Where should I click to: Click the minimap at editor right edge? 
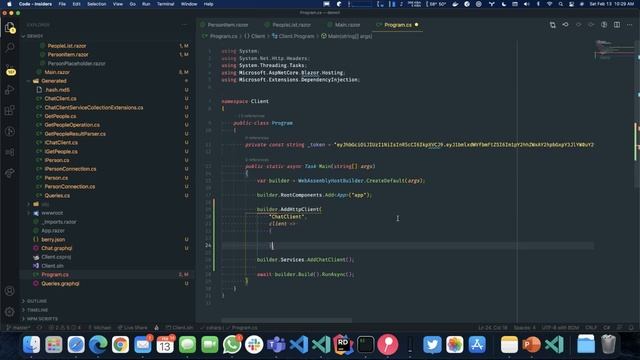(614, 50)
